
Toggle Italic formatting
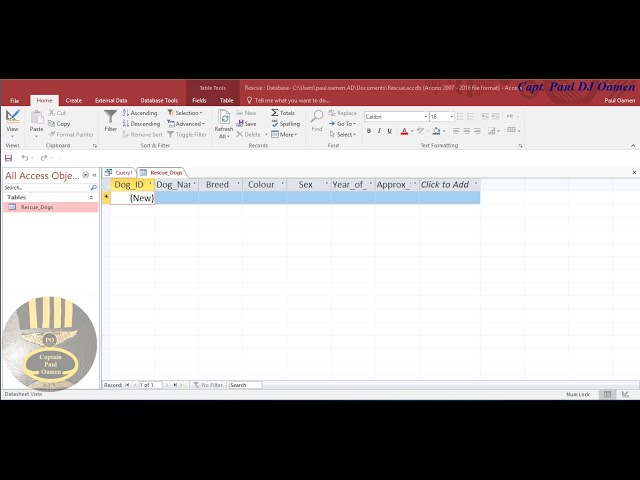(379, 131)
